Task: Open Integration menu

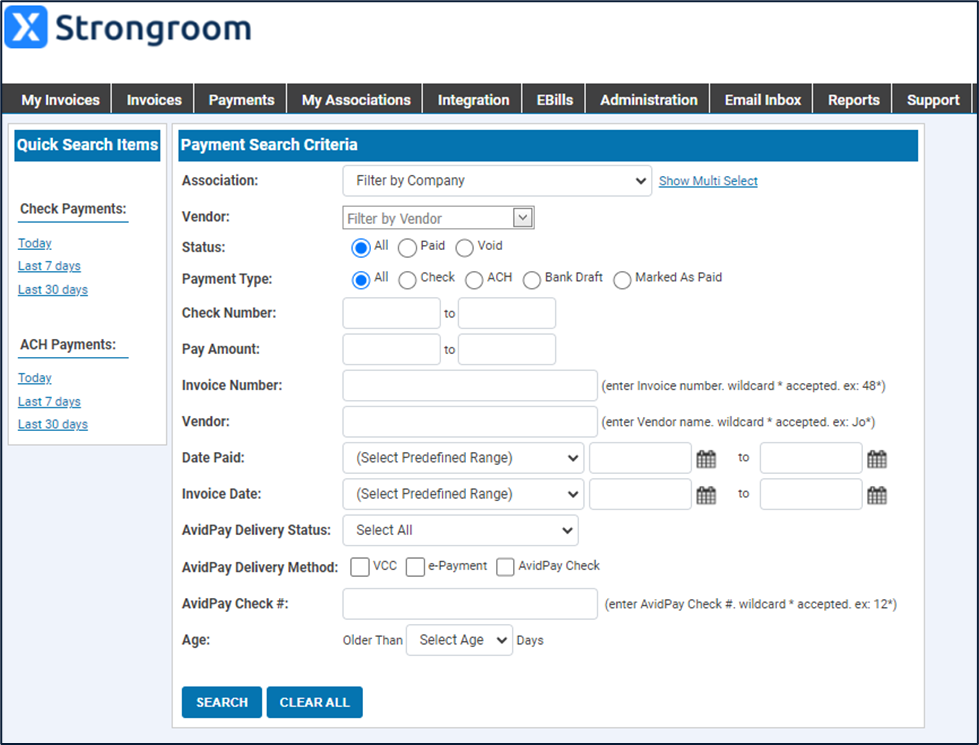Action: 473,100
